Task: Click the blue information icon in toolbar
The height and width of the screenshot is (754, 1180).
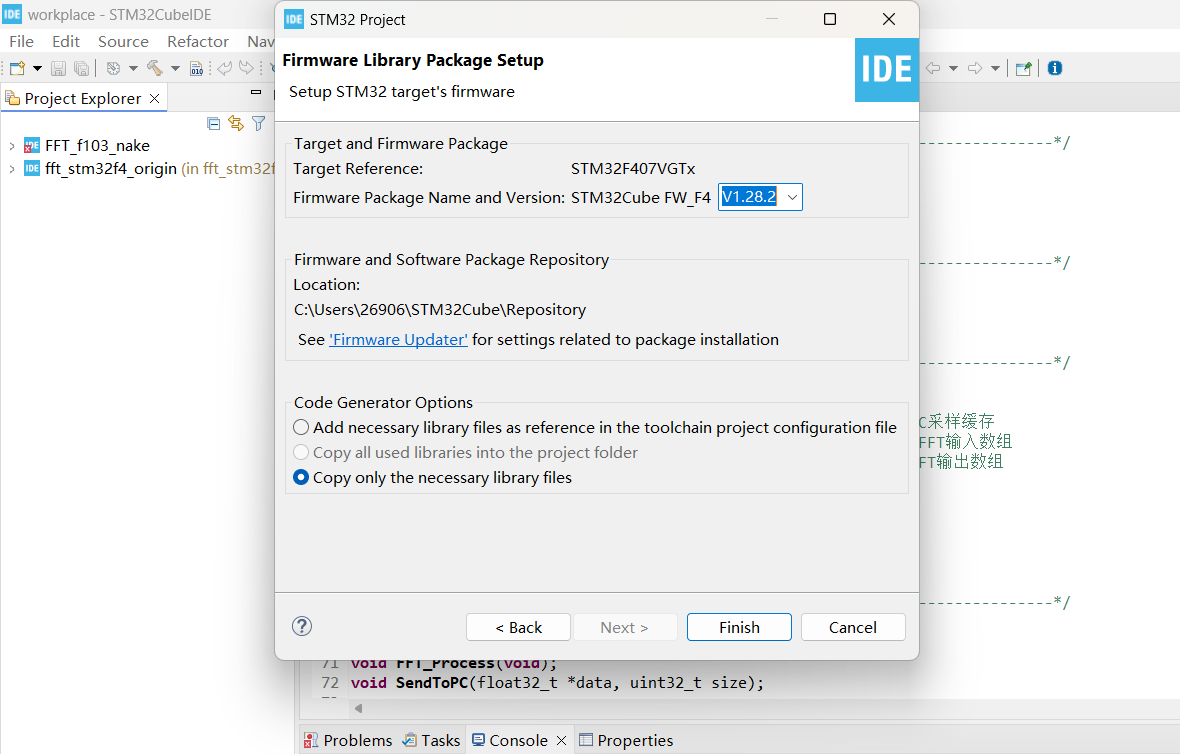Action: [1054, 68]
